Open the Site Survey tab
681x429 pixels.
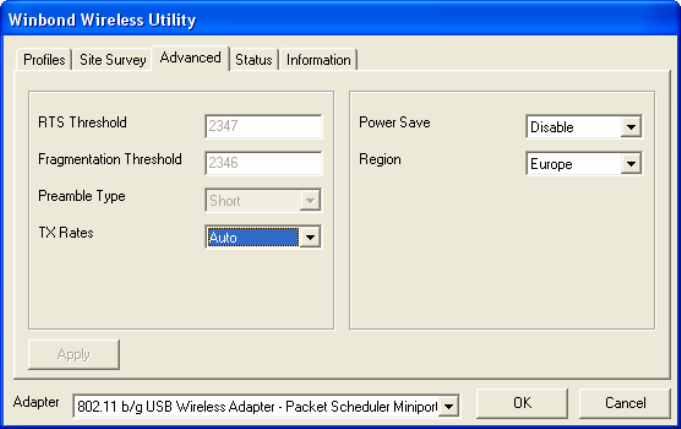tap(112, 59)
